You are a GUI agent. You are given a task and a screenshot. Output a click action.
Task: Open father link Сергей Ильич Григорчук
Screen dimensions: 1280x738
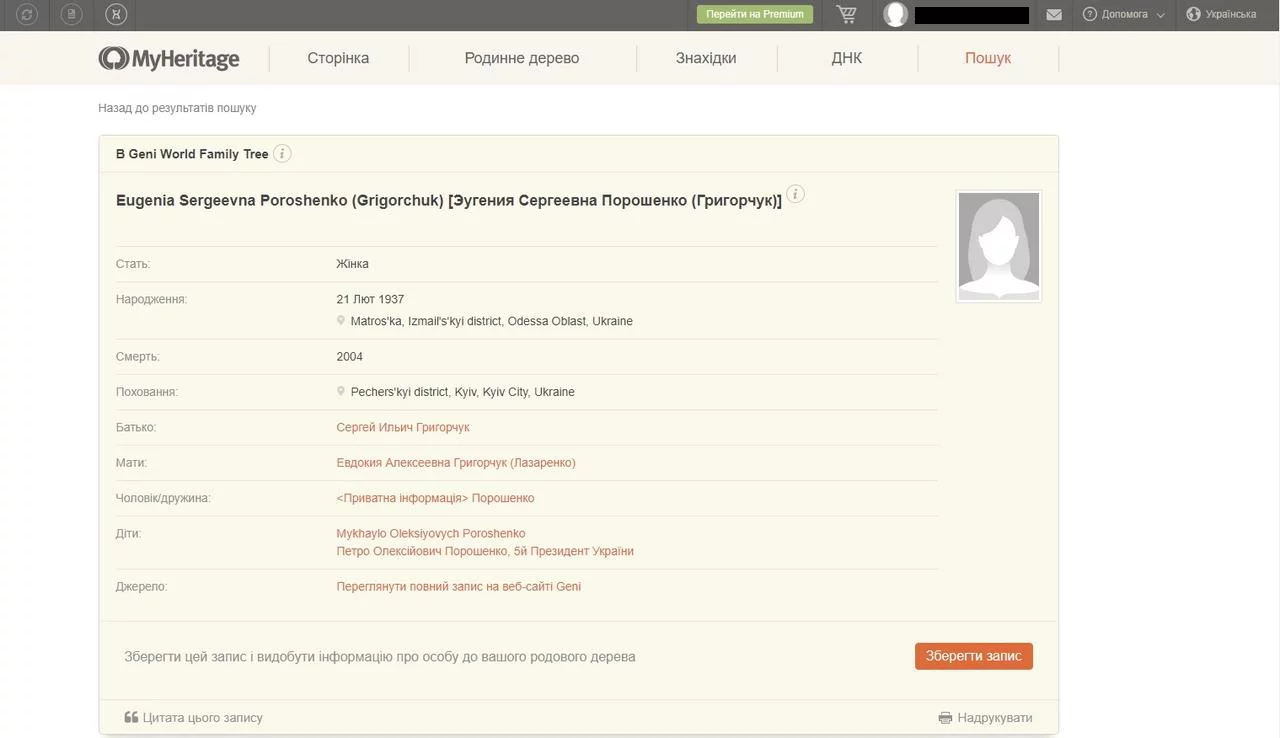point(403,427)
